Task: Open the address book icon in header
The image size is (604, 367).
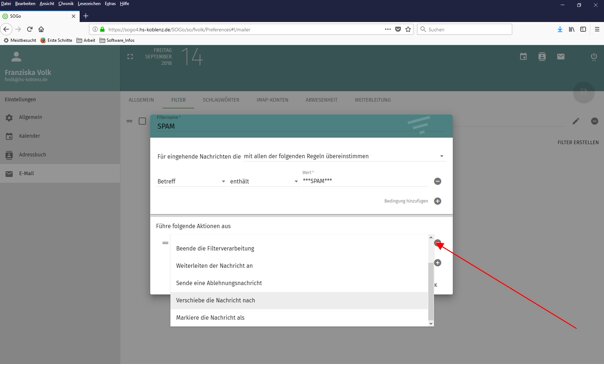Action: pyautogui.click(x=542, y=57)
